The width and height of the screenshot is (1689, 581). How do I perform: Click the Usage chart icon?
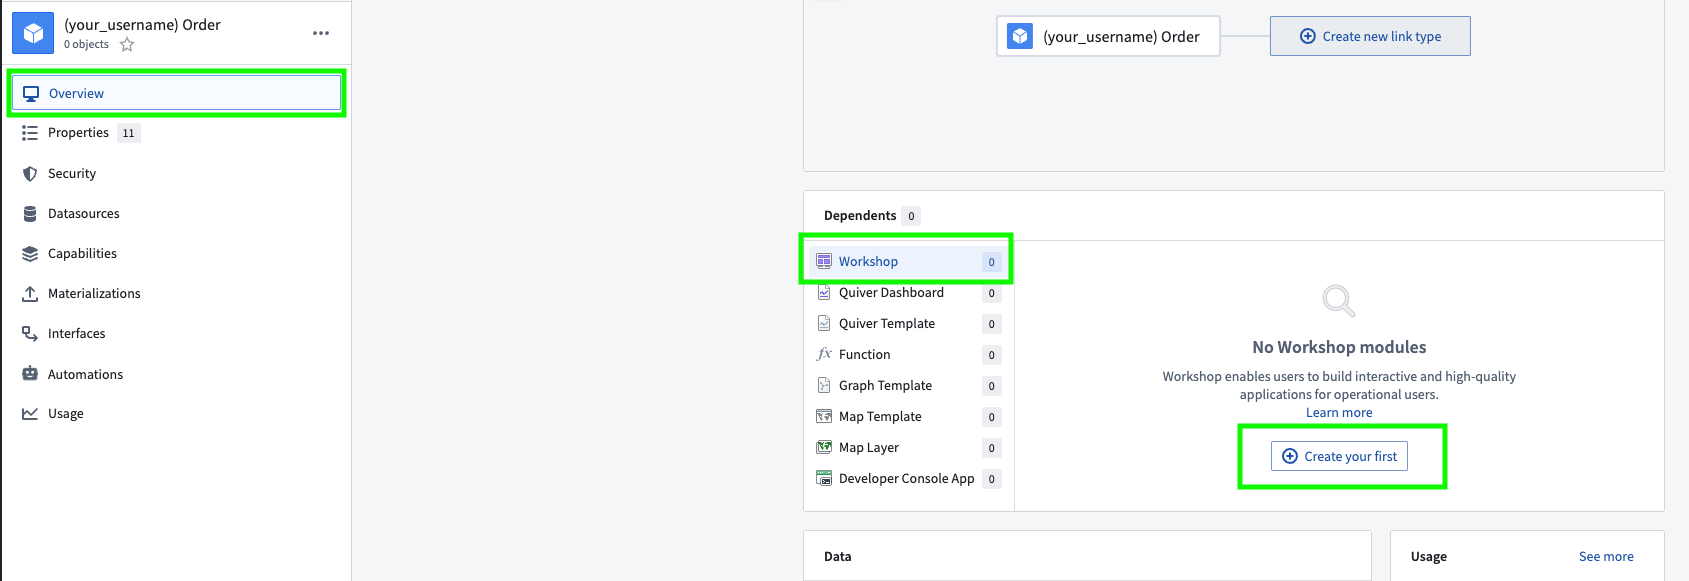click(x=30, y=414)
